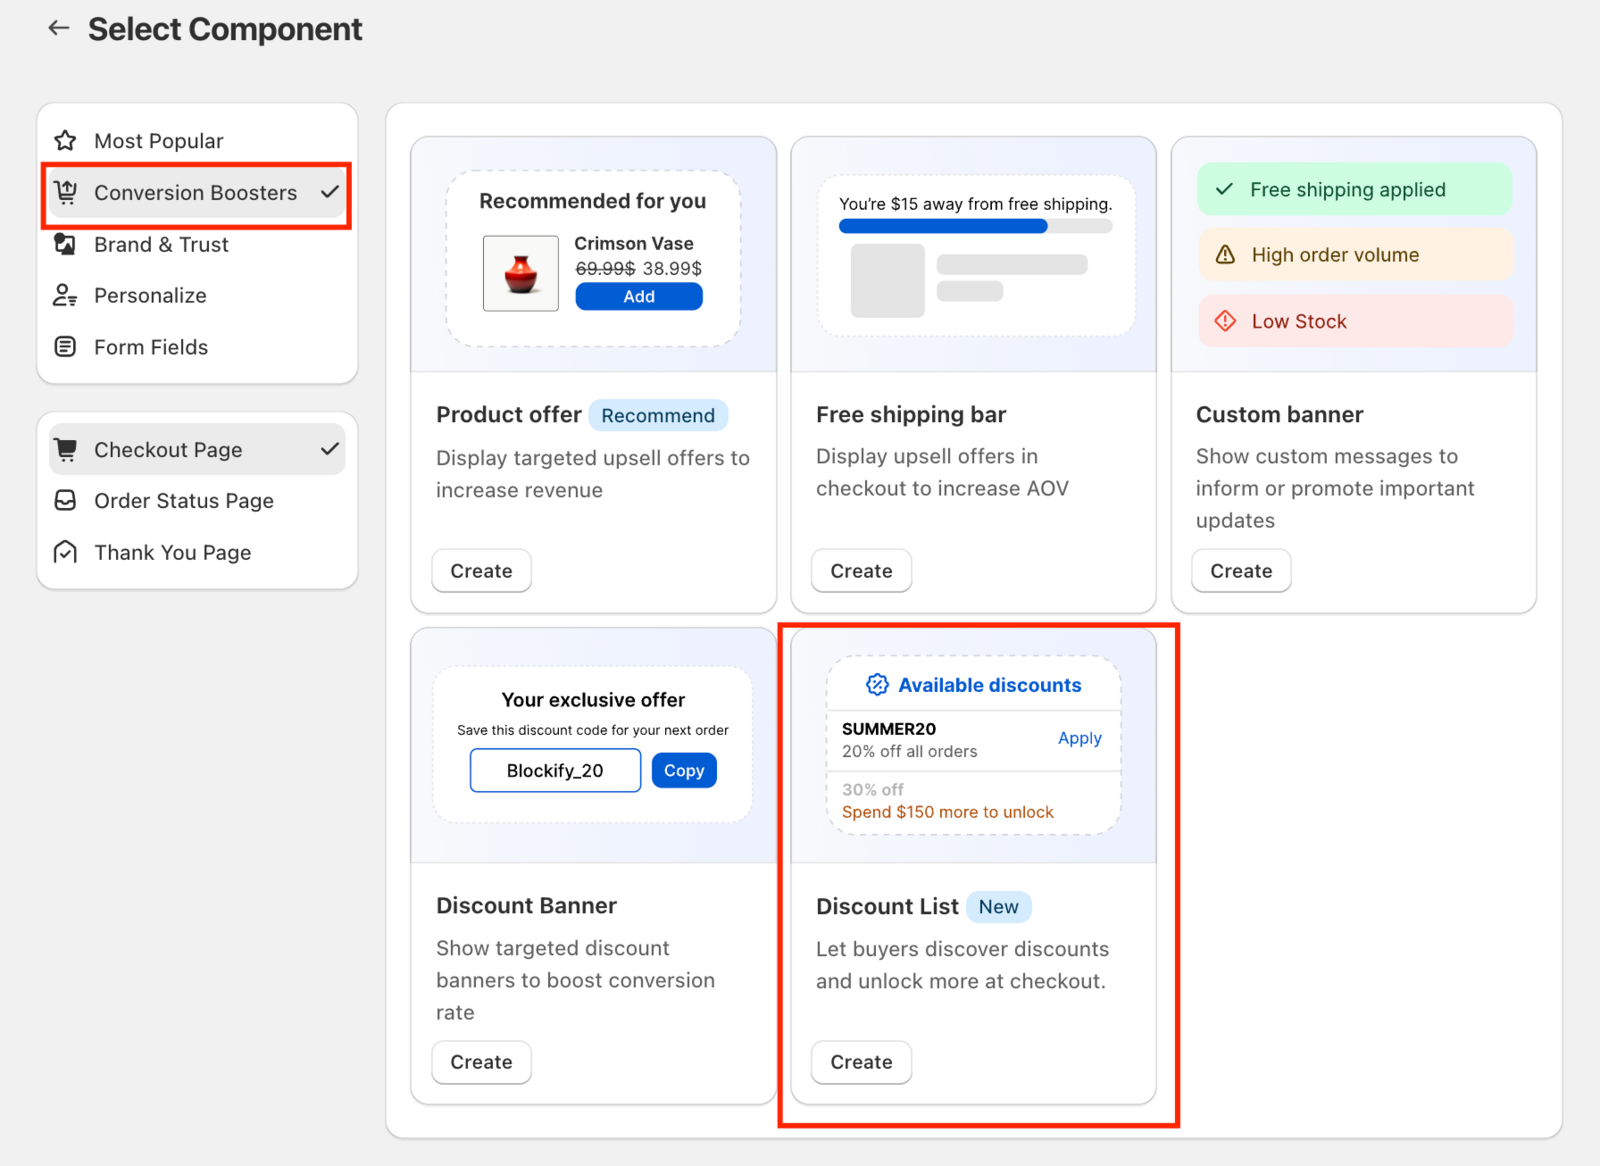Click the New badge on Discount List
This screenshot has height=1166, width=1600.
(998, 906)
